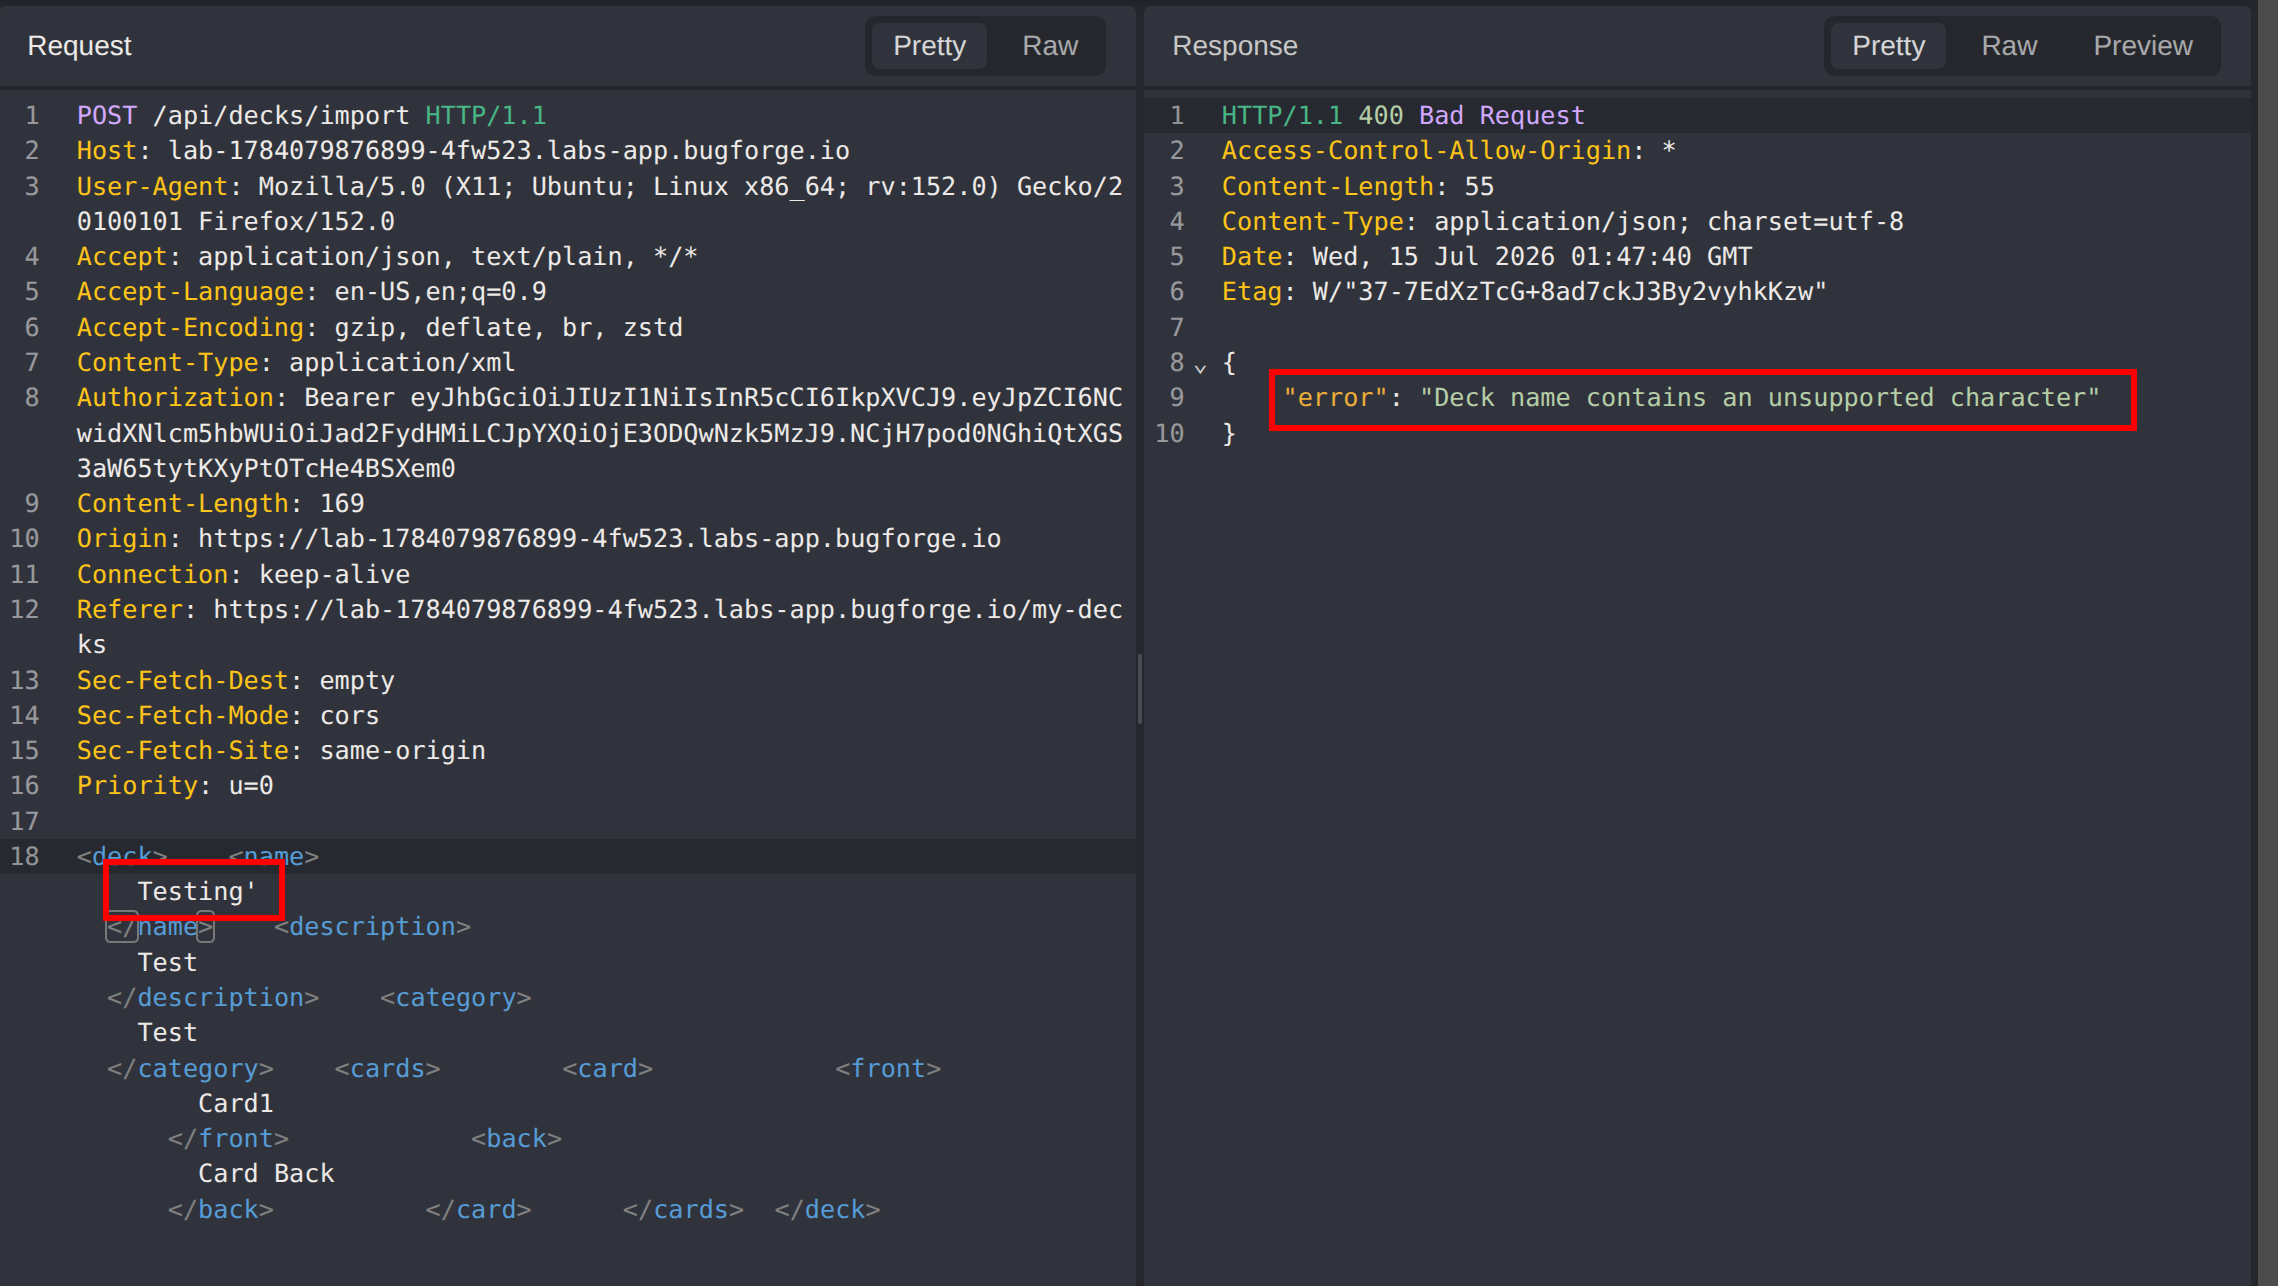Click the Response panel title

click(1234, 46)
